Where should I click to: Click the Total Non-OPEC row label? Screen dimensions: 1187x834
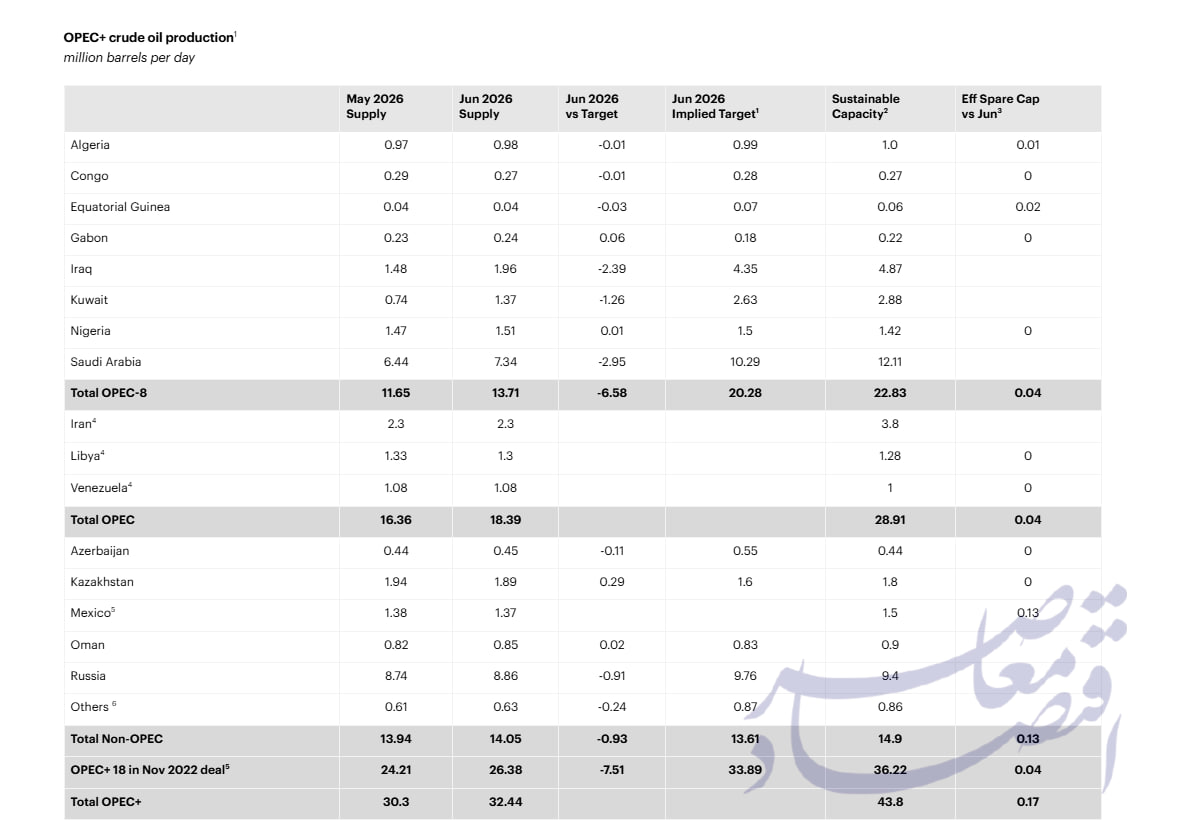pos(117,739)
